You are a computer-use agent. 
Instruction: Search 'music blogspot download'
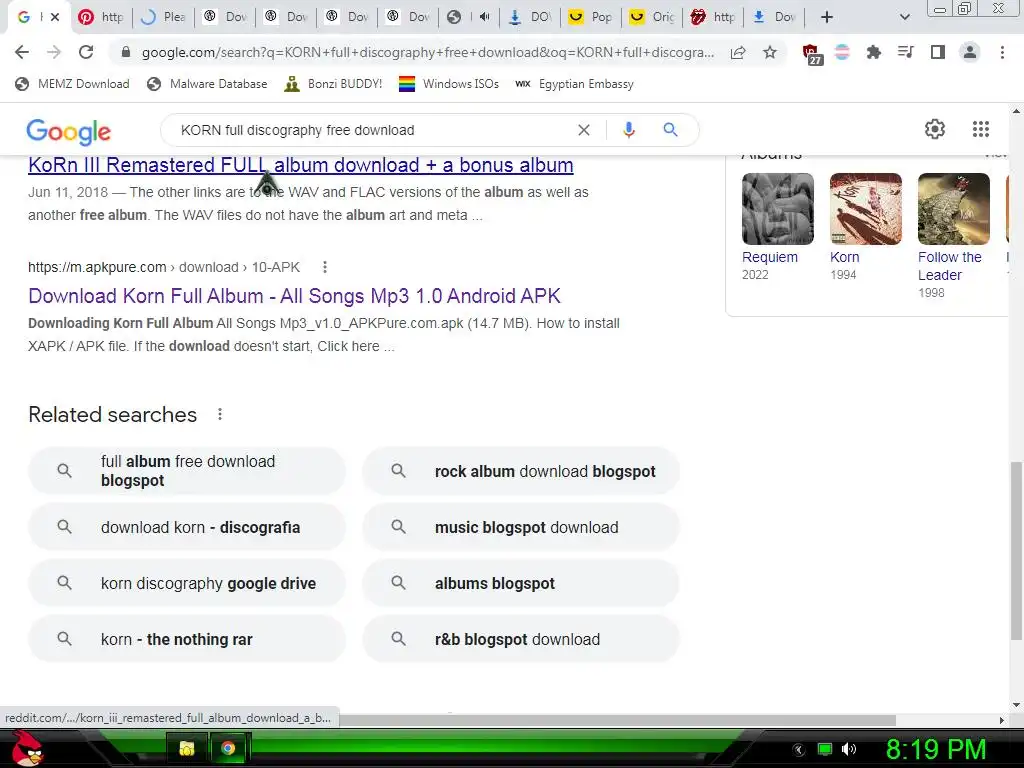[x=521, y=527]
